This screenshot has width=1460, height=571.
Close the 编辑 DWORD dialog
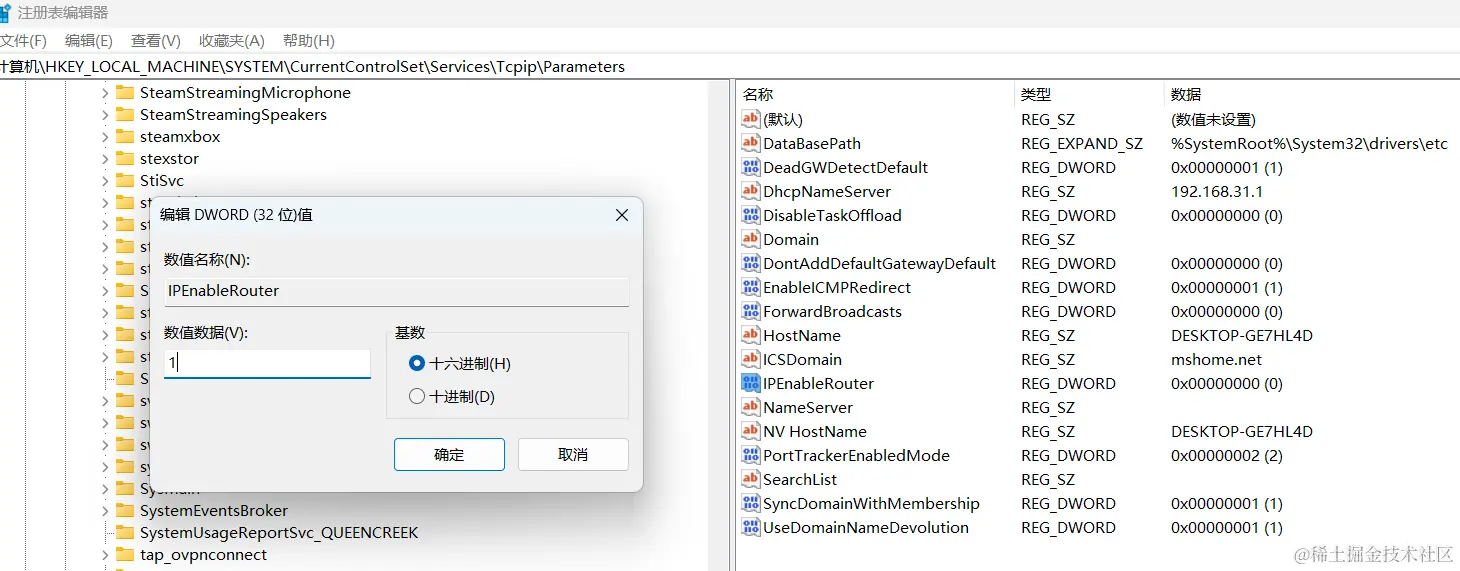pos(621,215)
